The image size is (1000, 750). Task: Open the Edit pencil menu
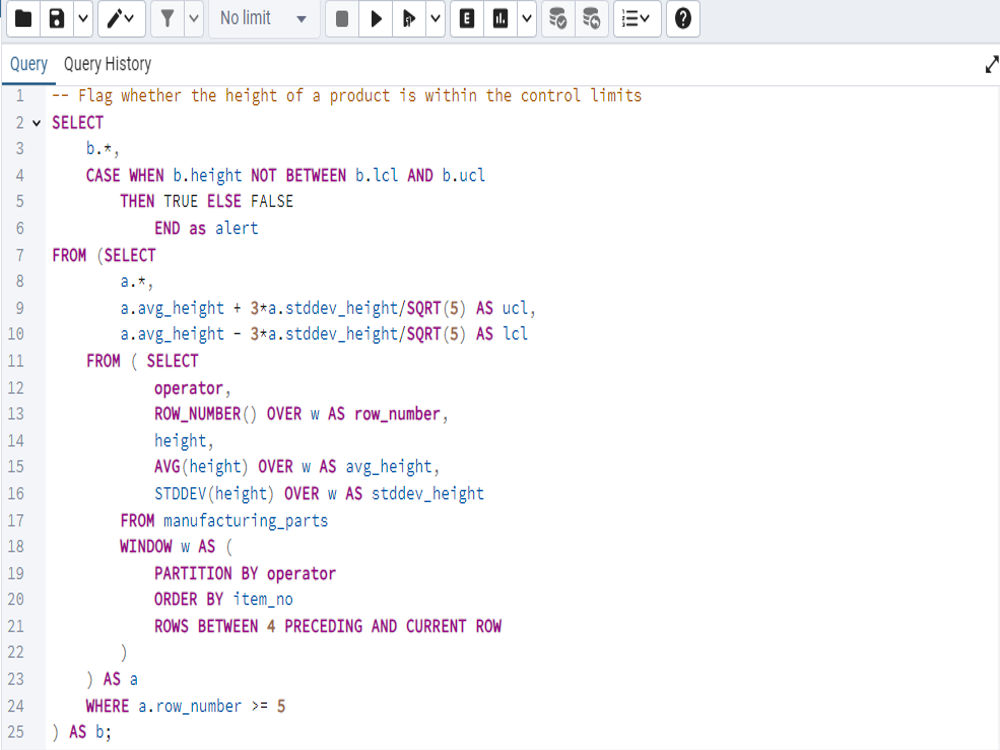[121, 18]
